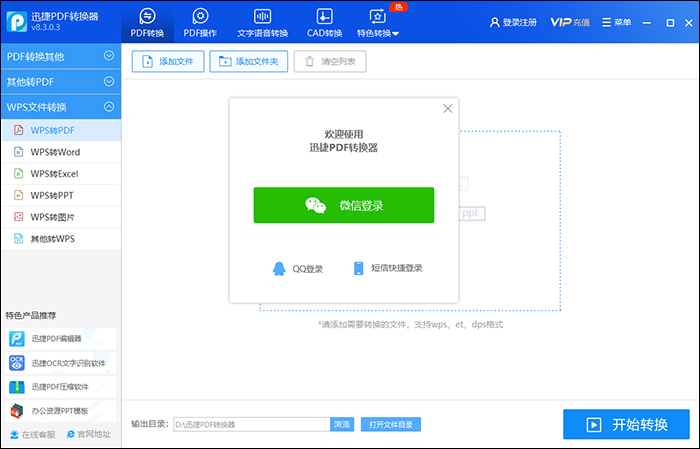Select 其他转WPS in sidebar
Image resolution: width=700 pixels, height=449 pixels.
(61, 239)
